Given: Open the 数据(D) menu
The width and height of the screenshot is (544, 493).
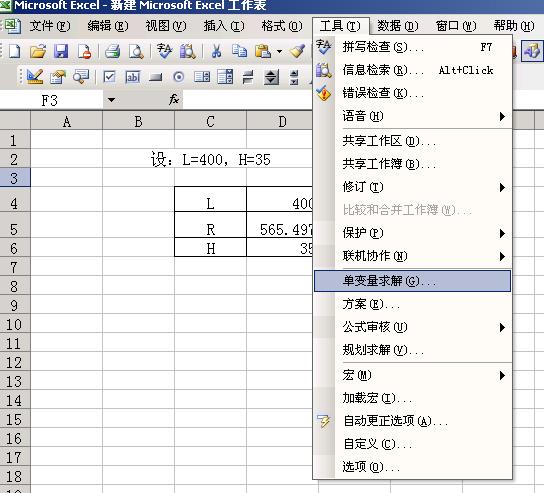Looking at the screenshot, I should [x=398, y=26].
